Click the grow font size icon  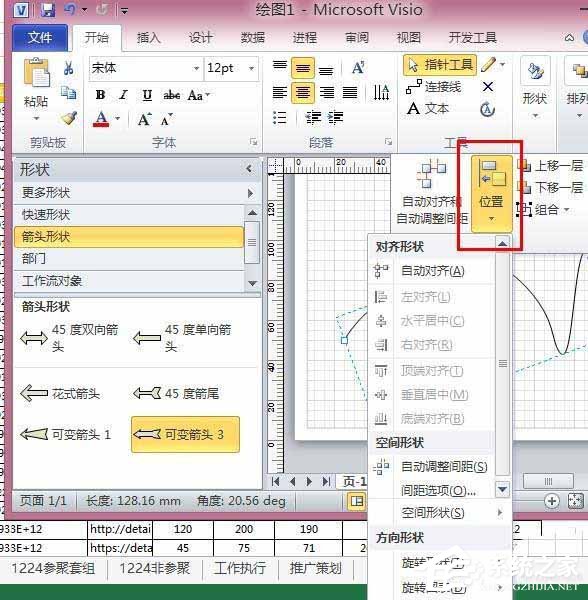click(x=145, y=119)
